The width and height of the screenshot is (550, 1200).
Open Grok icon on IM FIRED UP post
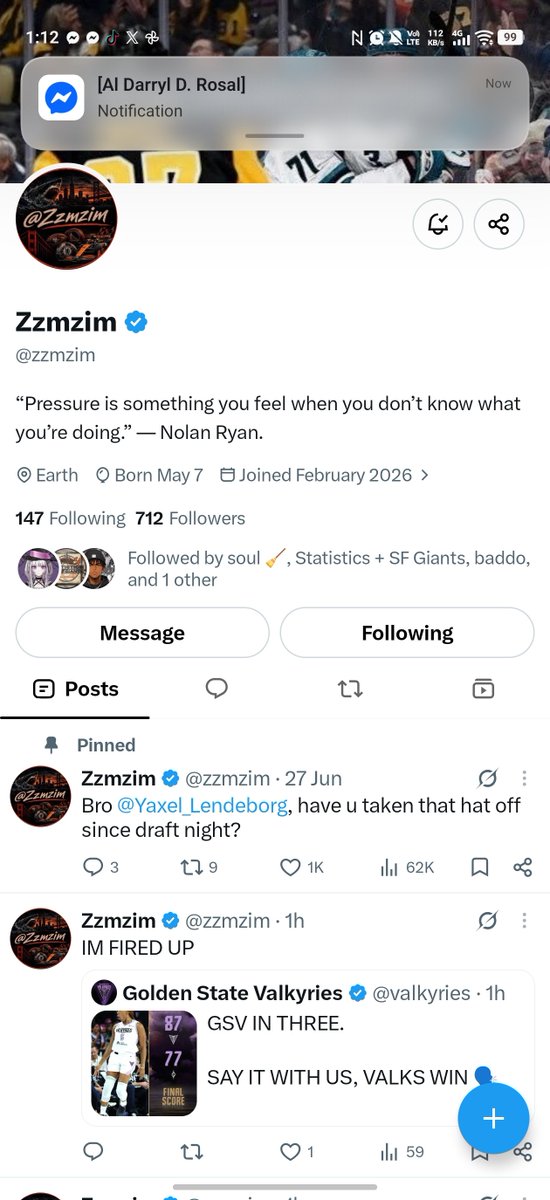[x=488, y=920]
